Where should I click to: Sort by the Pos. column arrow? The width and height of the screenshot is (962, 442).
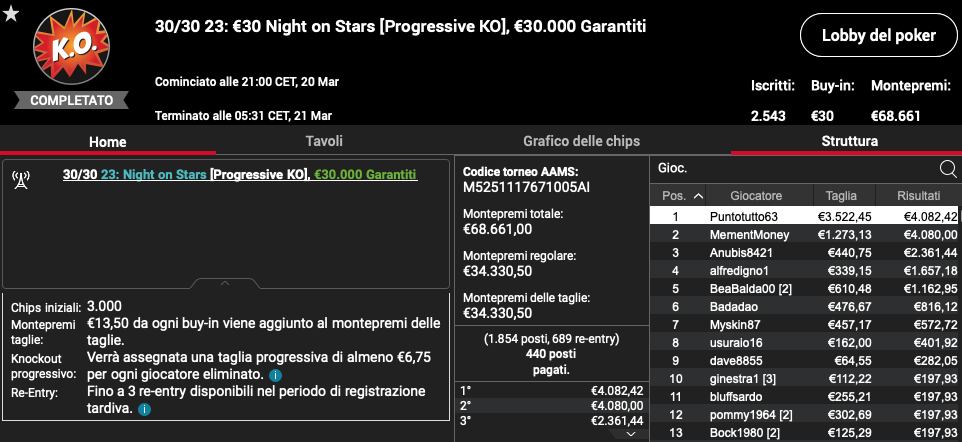click(x=698, y=196)
